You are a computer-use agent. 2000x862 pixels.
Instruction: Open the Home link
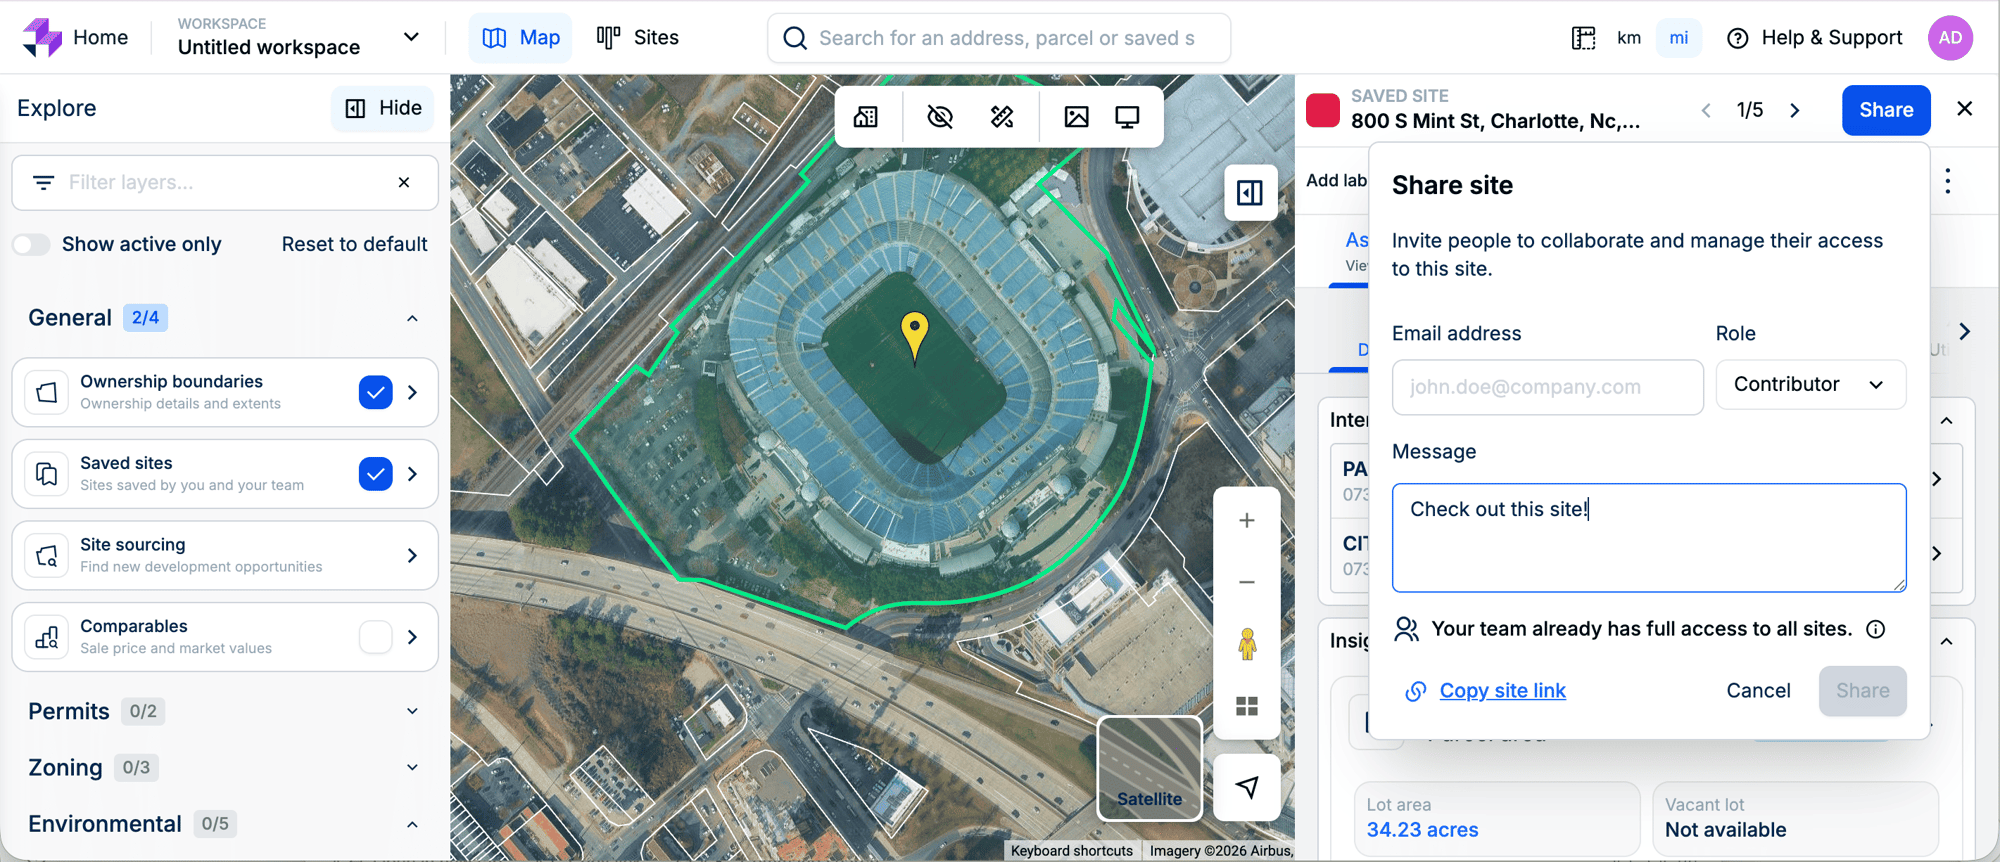(x=100, y=37)
